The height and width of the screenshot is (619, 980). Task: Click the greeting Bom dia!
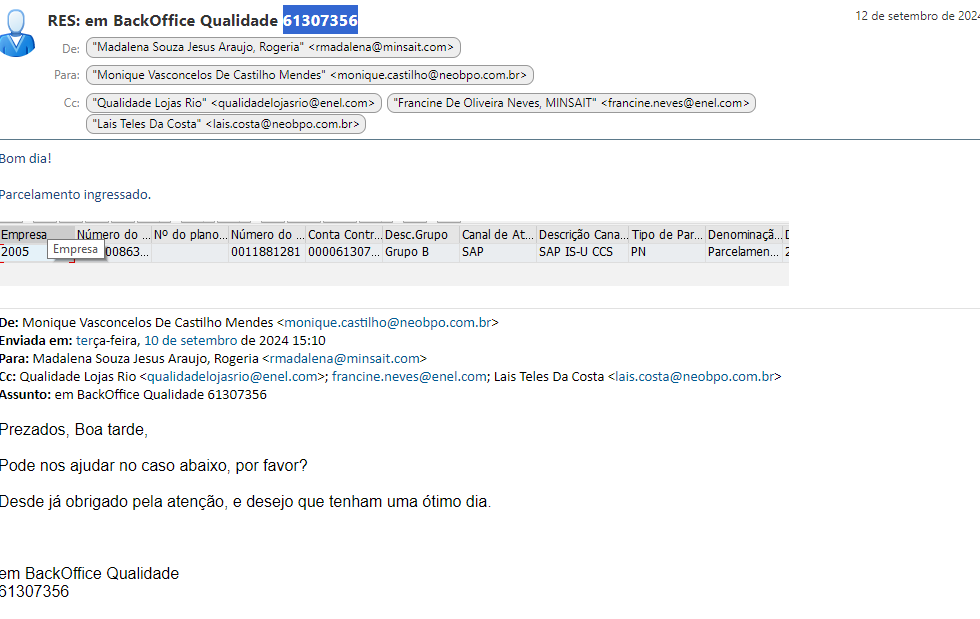pos(26,158)
